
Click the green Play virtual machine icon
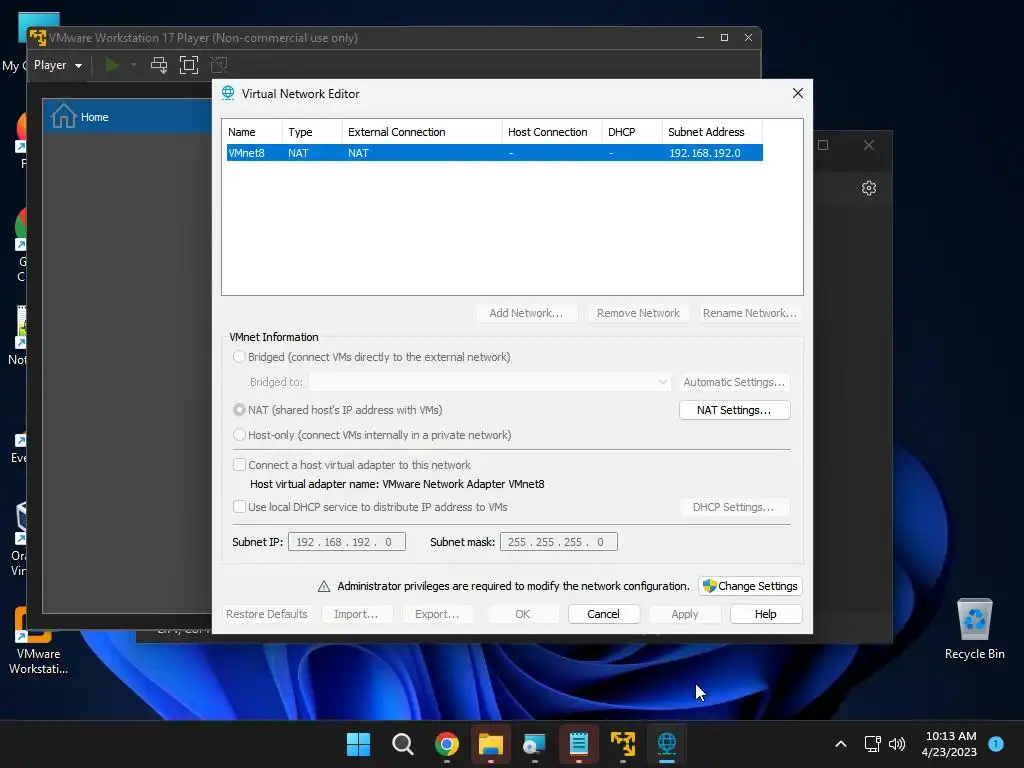tap(112, 65)
